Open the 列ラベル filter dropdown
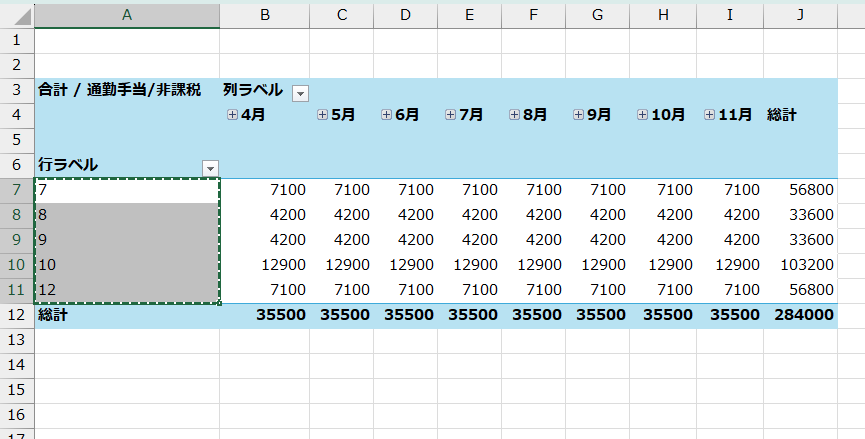 [x=300, y=93]
